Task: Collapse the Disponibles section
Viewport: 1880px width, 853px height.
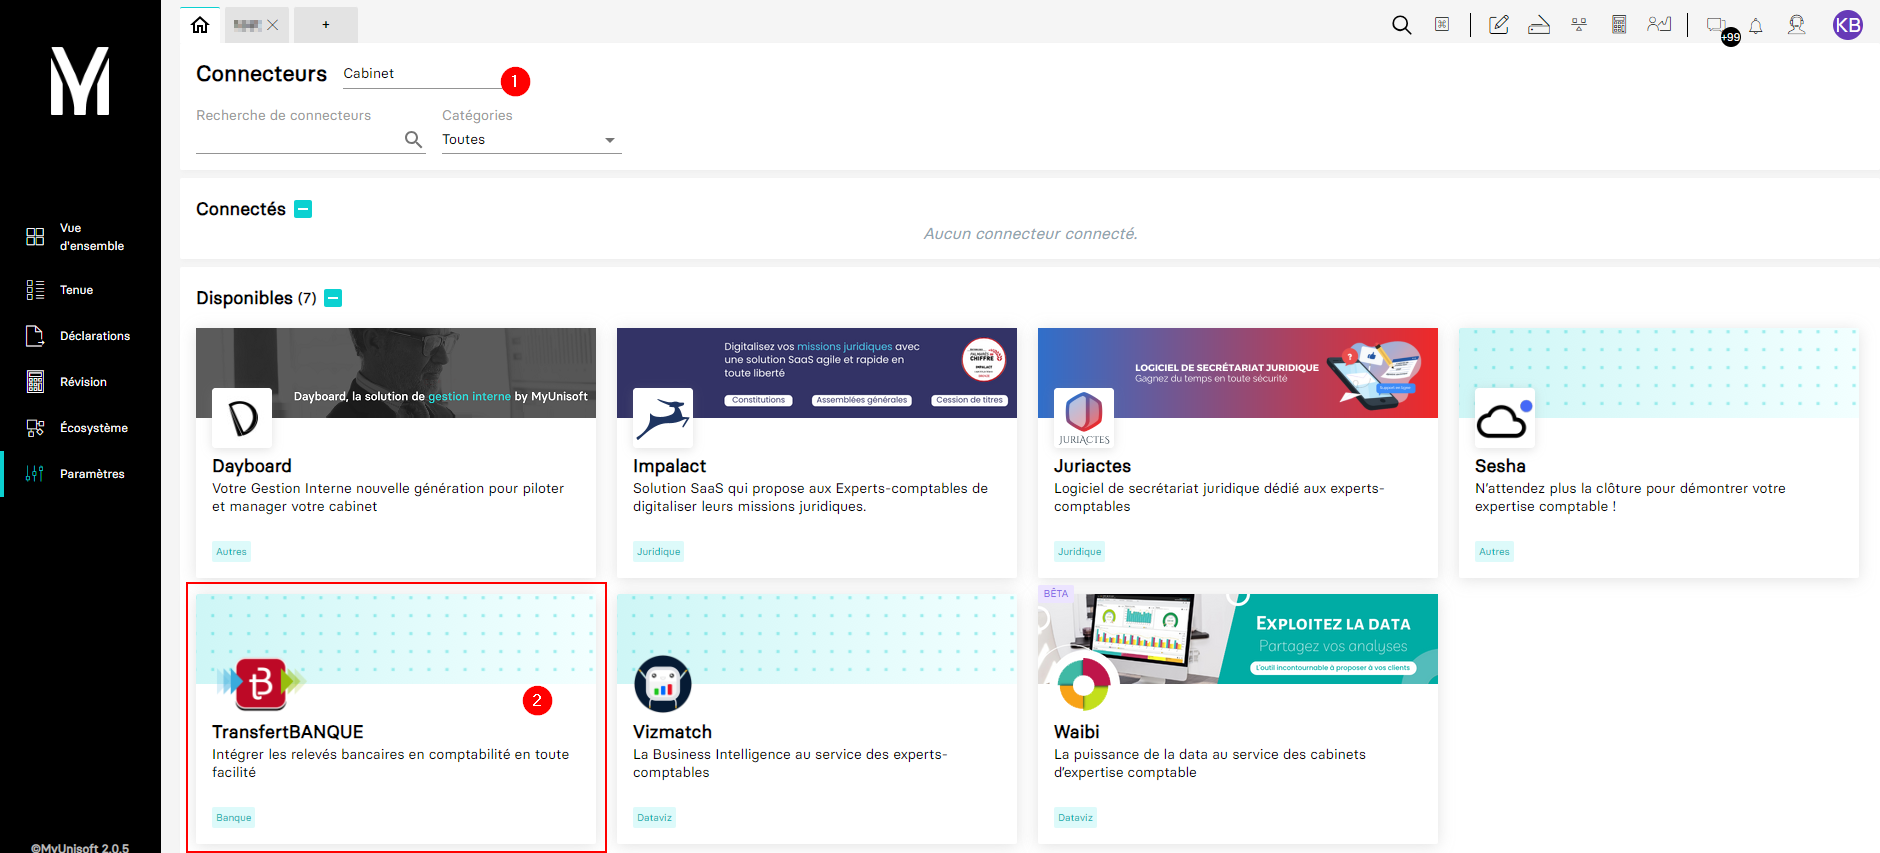Action: pyautogui.click(x=334, y=298)
